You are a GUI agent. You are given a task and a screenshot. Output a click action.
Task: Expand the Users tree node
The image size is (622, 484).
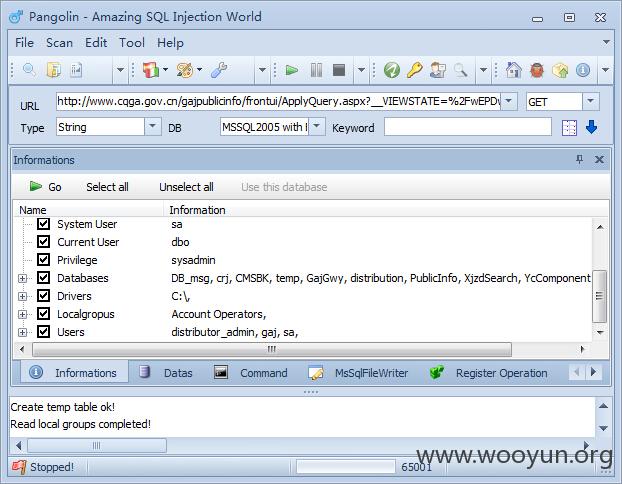click(23, 332)
